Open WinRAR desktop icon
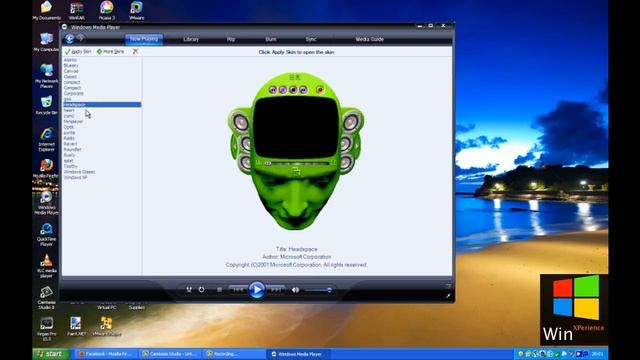The image size is (640, 360). tap(77, 11)
